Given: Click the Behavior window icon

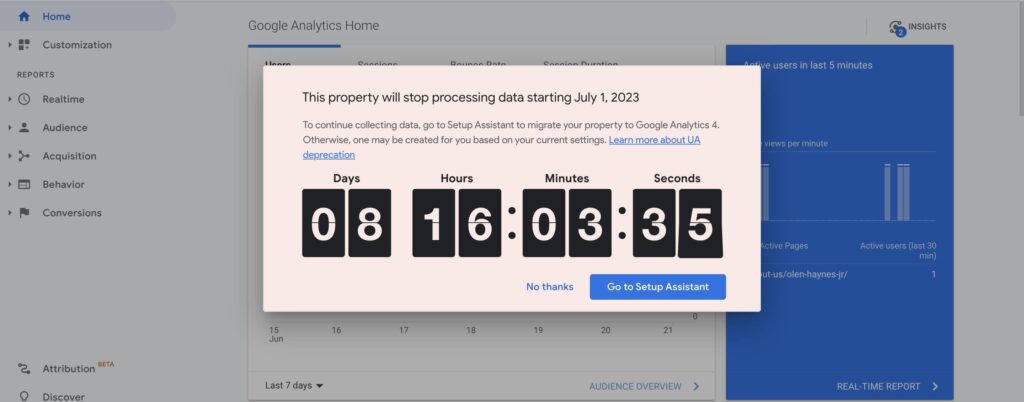Looking at the screenshot, I should (24, 184).
